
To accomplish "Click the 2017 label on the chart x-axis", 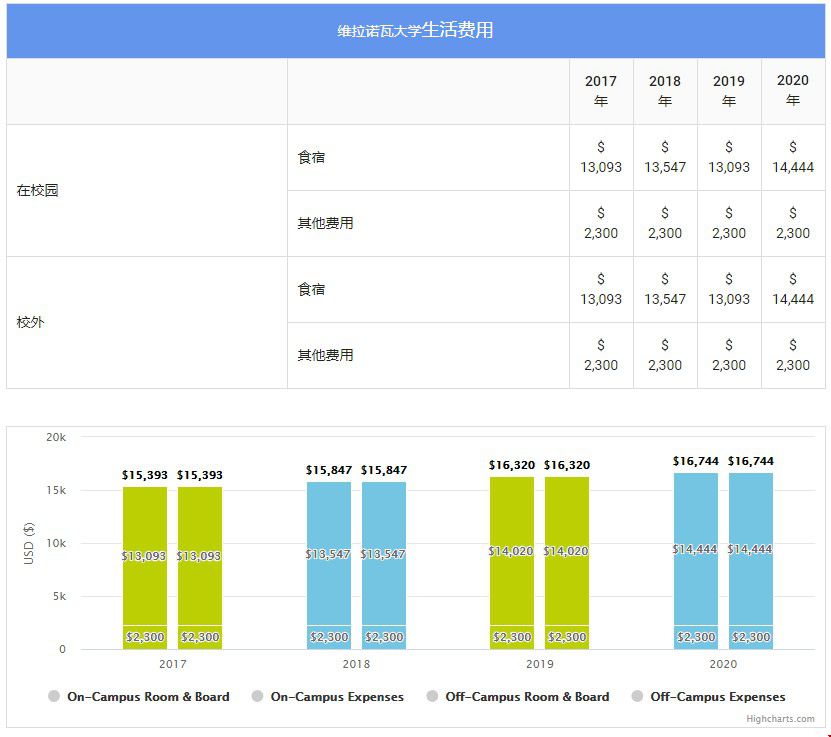I will [173, 664].
